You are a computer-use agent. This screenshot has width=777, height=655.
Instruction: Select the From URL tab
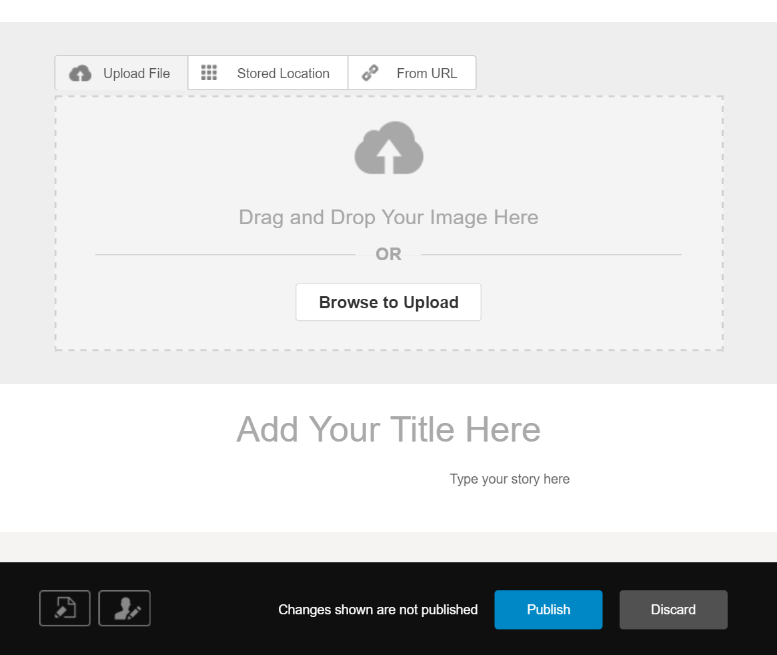427,73
